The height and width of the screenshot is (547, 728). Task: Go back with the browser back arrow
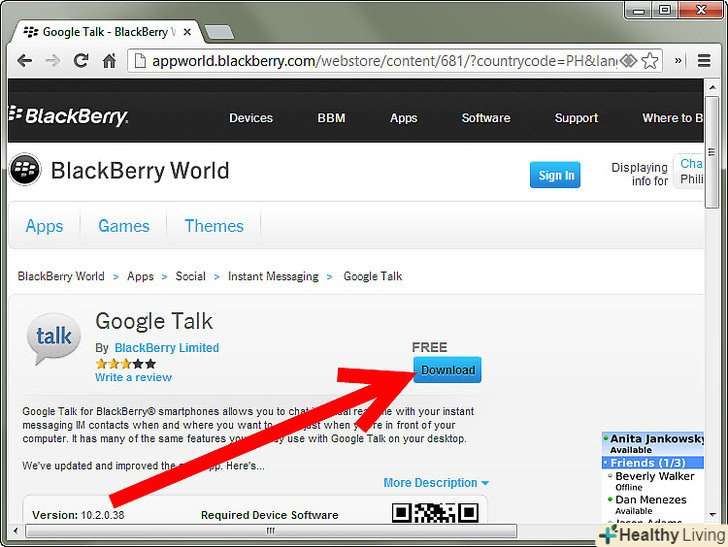(x=24, y=61)
